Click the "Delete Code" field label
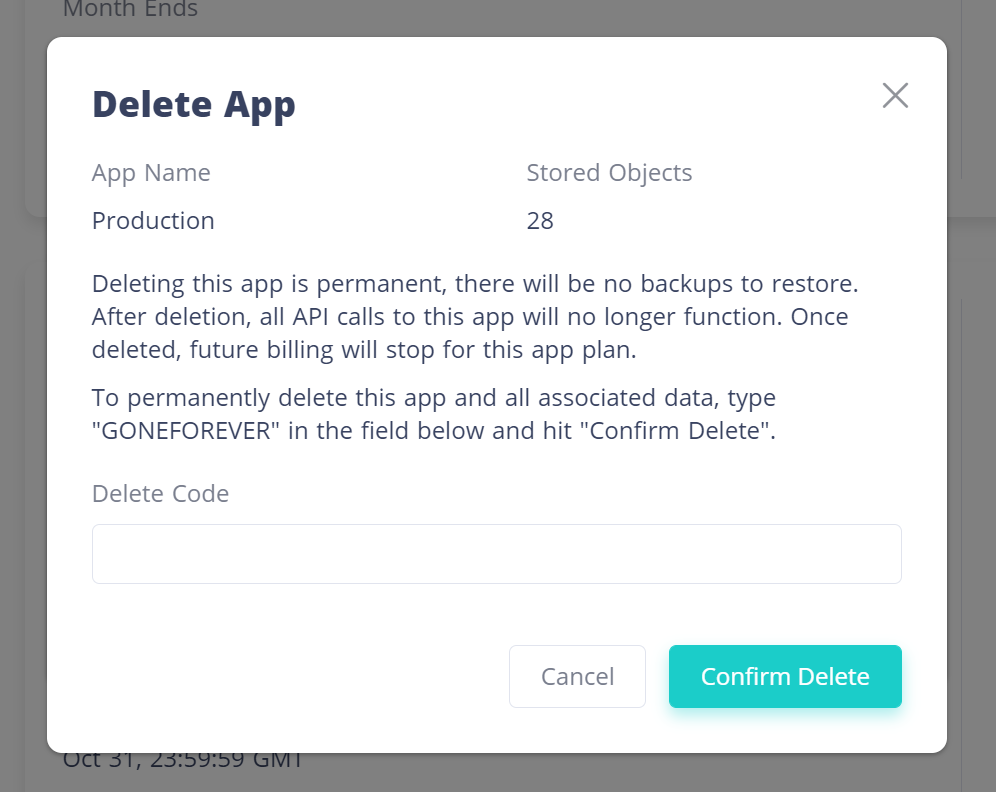The width and height of the screenshot is (996, 792). click(x=160, y=493)
